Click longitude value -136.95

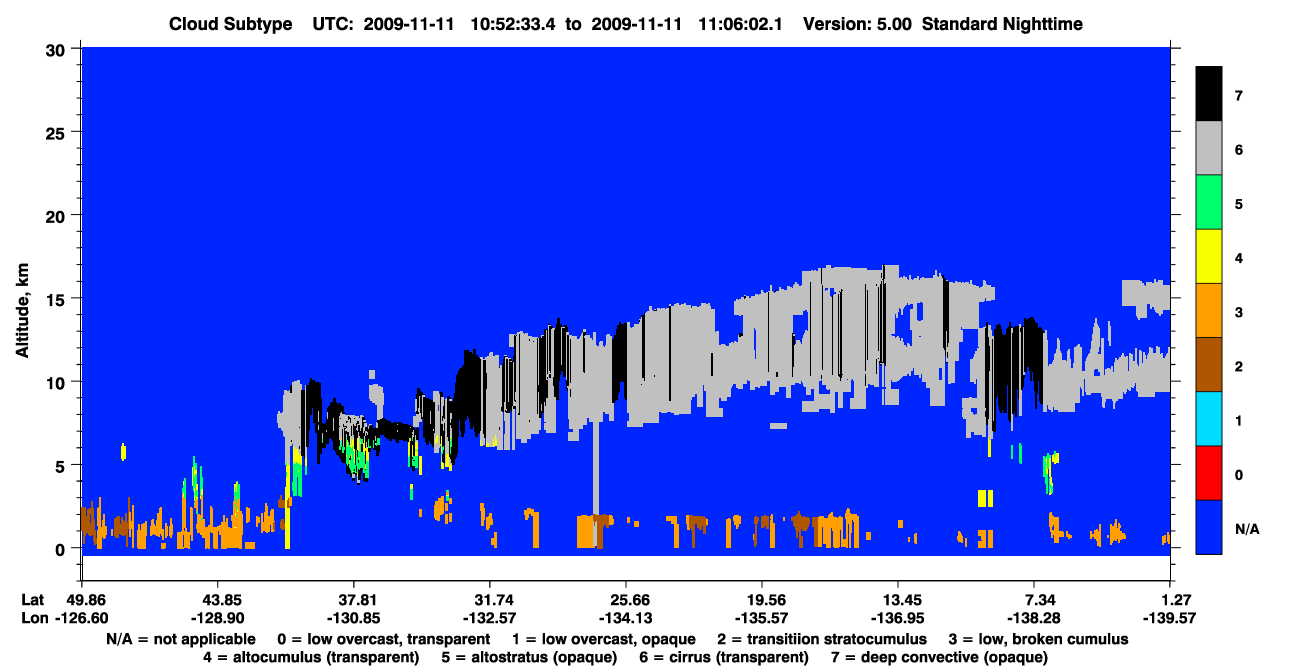[x=897, y=619]
